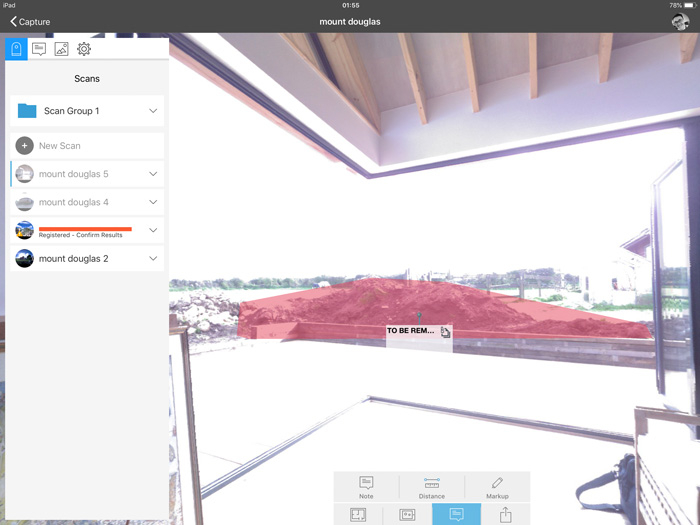Select the 'TO BE REM...' annotation label
Viewport: 700px width, 525px height.
click(x=412, y=331)
